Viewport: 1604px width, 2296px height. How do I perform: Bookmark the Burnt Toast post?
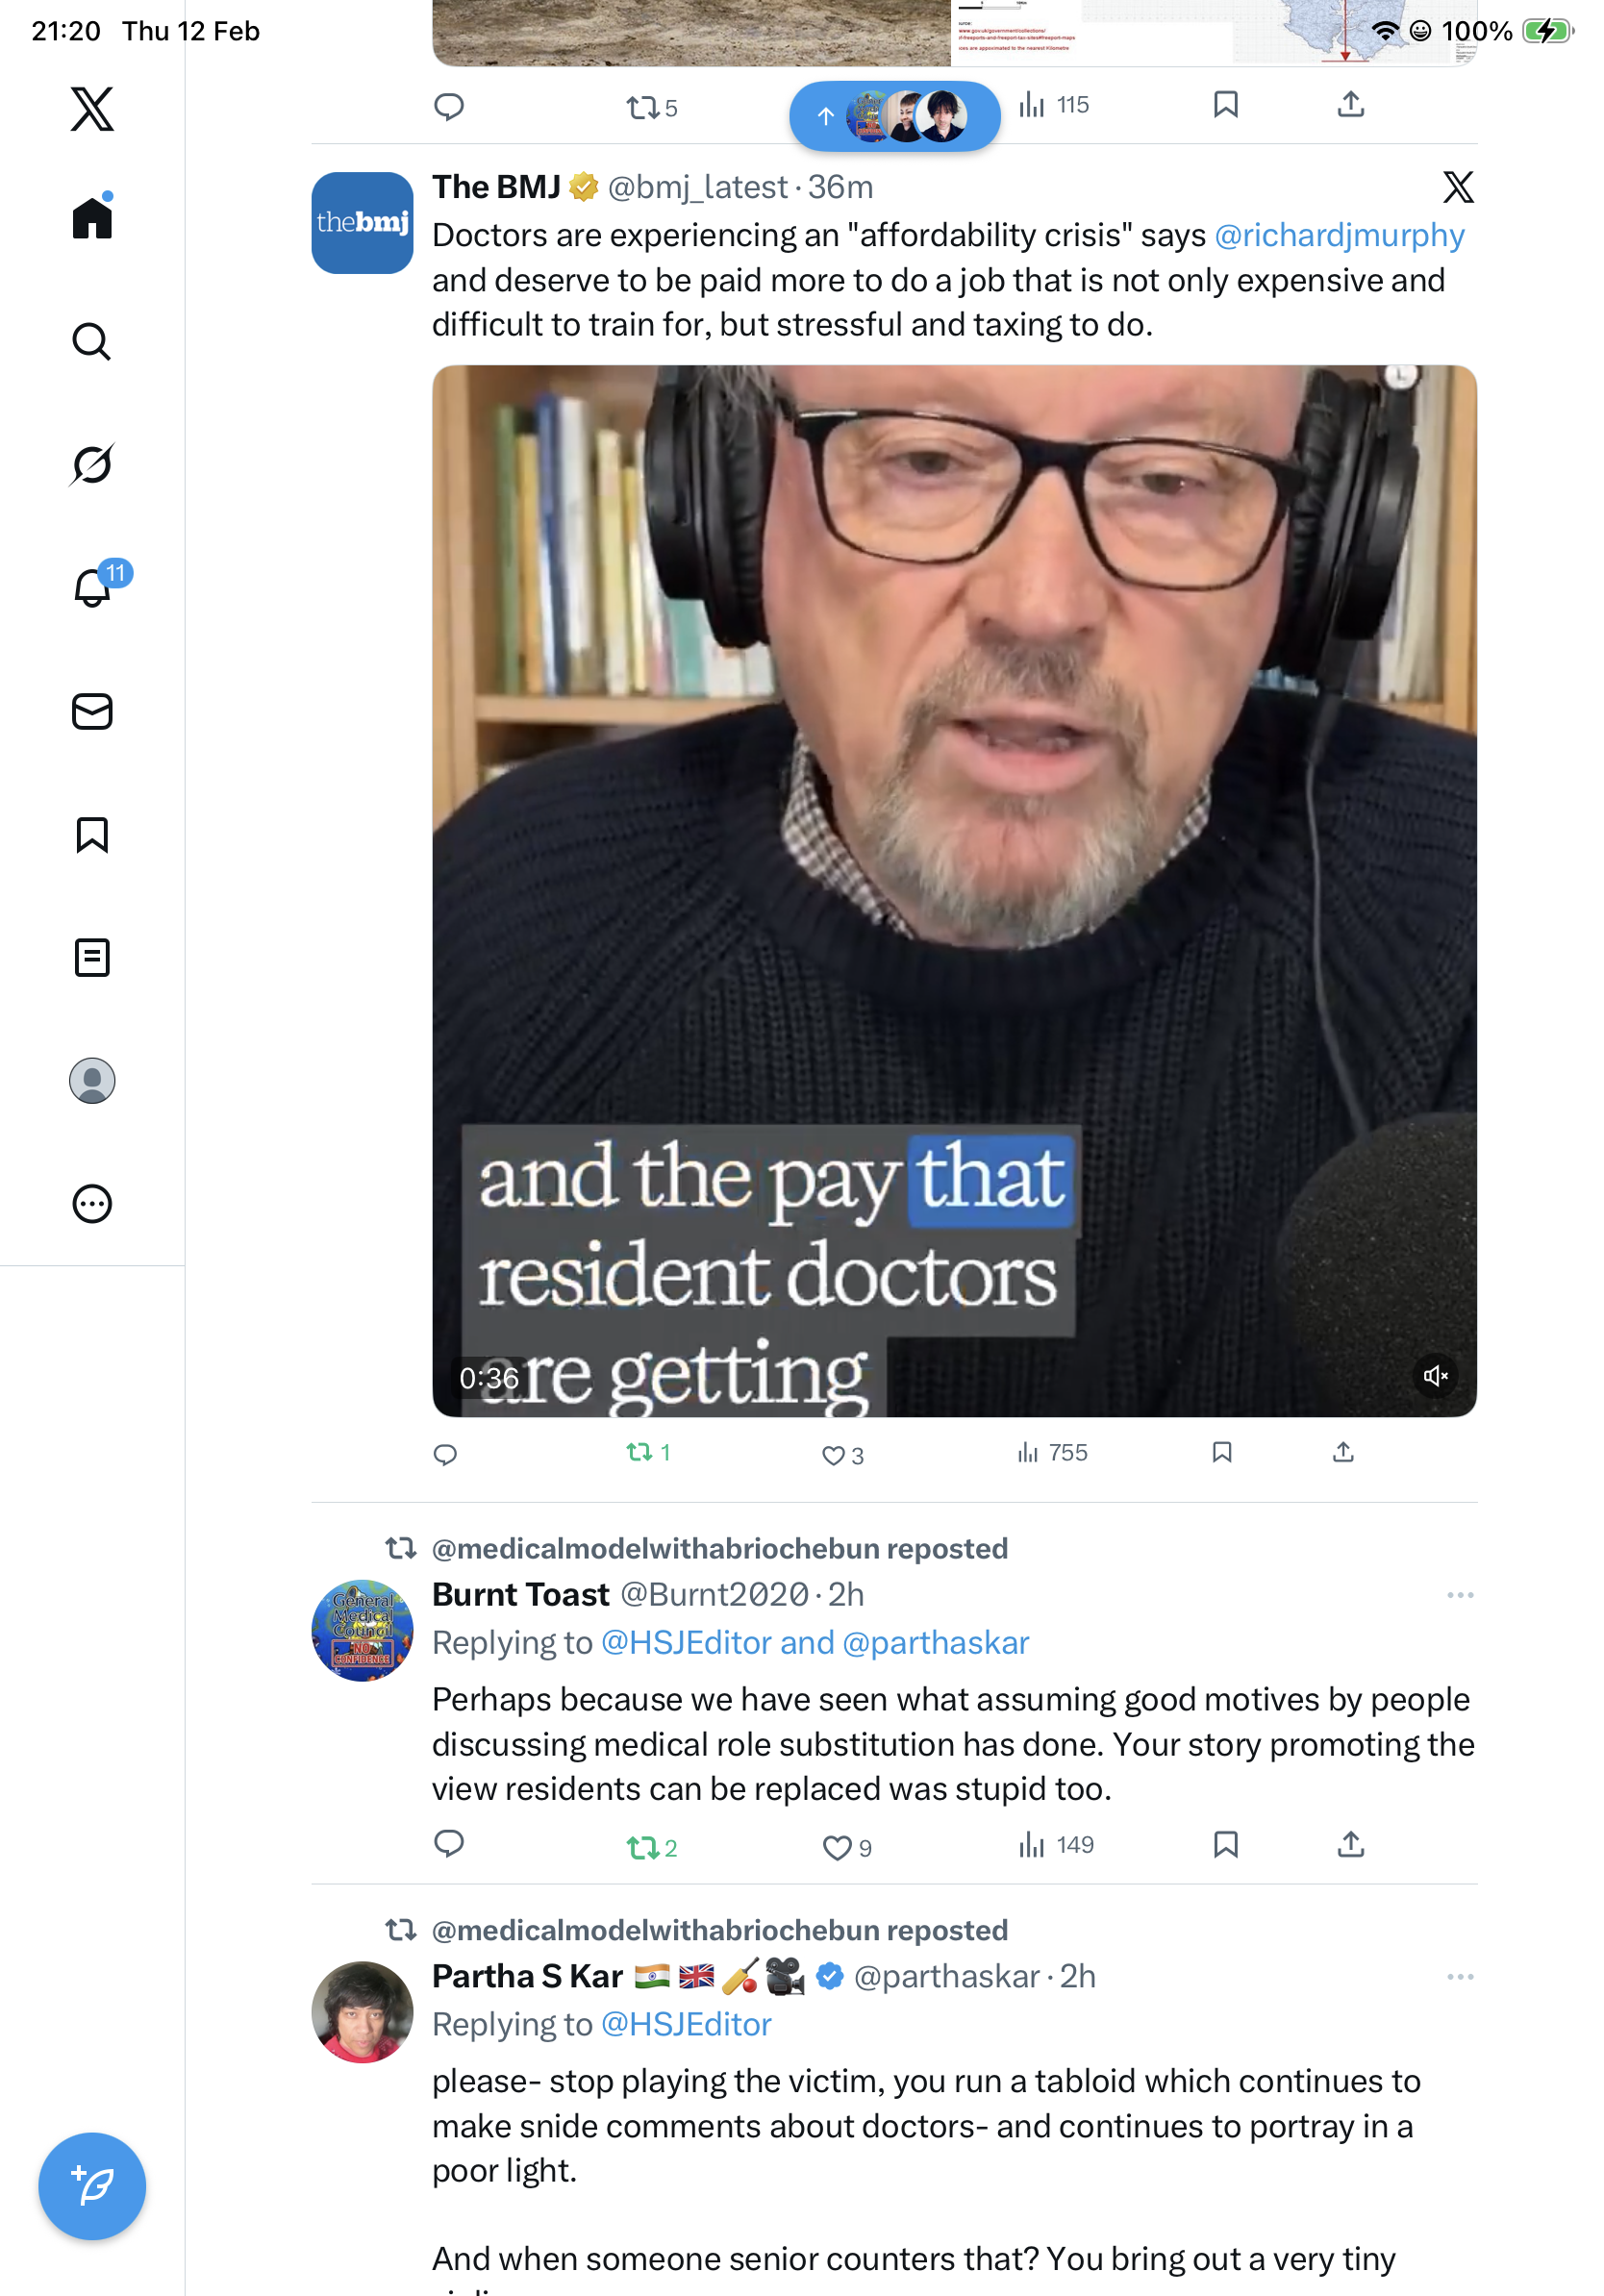point(1226,1845)
